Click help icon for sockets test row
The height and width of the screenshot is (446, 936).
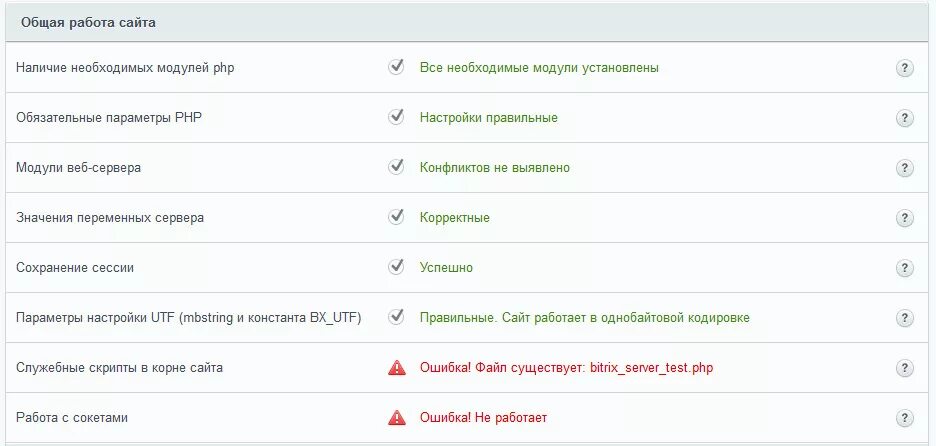[x=904, y=418]
